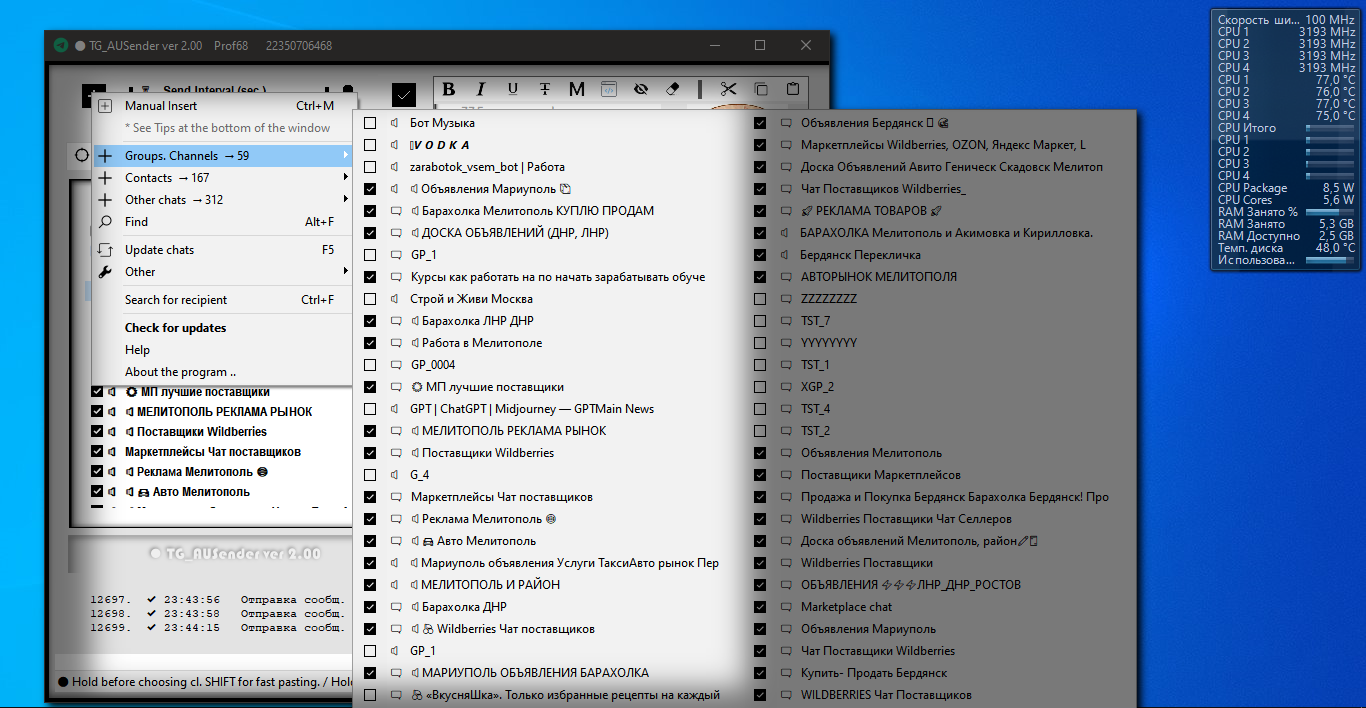The height and width of the screenshot is (708, 1366).
Task: Uncheck Авто Мелитополь in the main window list
Action: (x=97, y=492)
